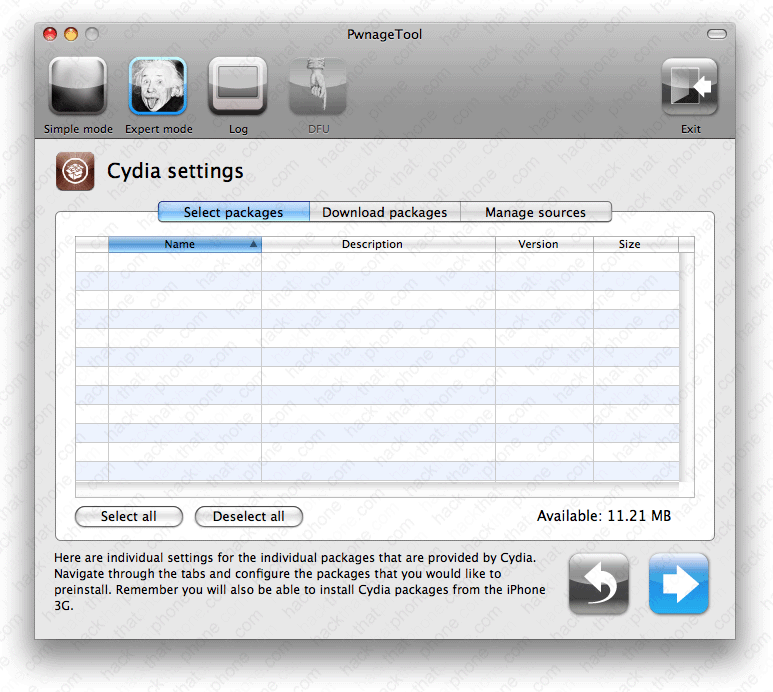The width and height of the screenshot is (773, 692).
Task: Click the Cydia settings icon
Action: point(76,171)
